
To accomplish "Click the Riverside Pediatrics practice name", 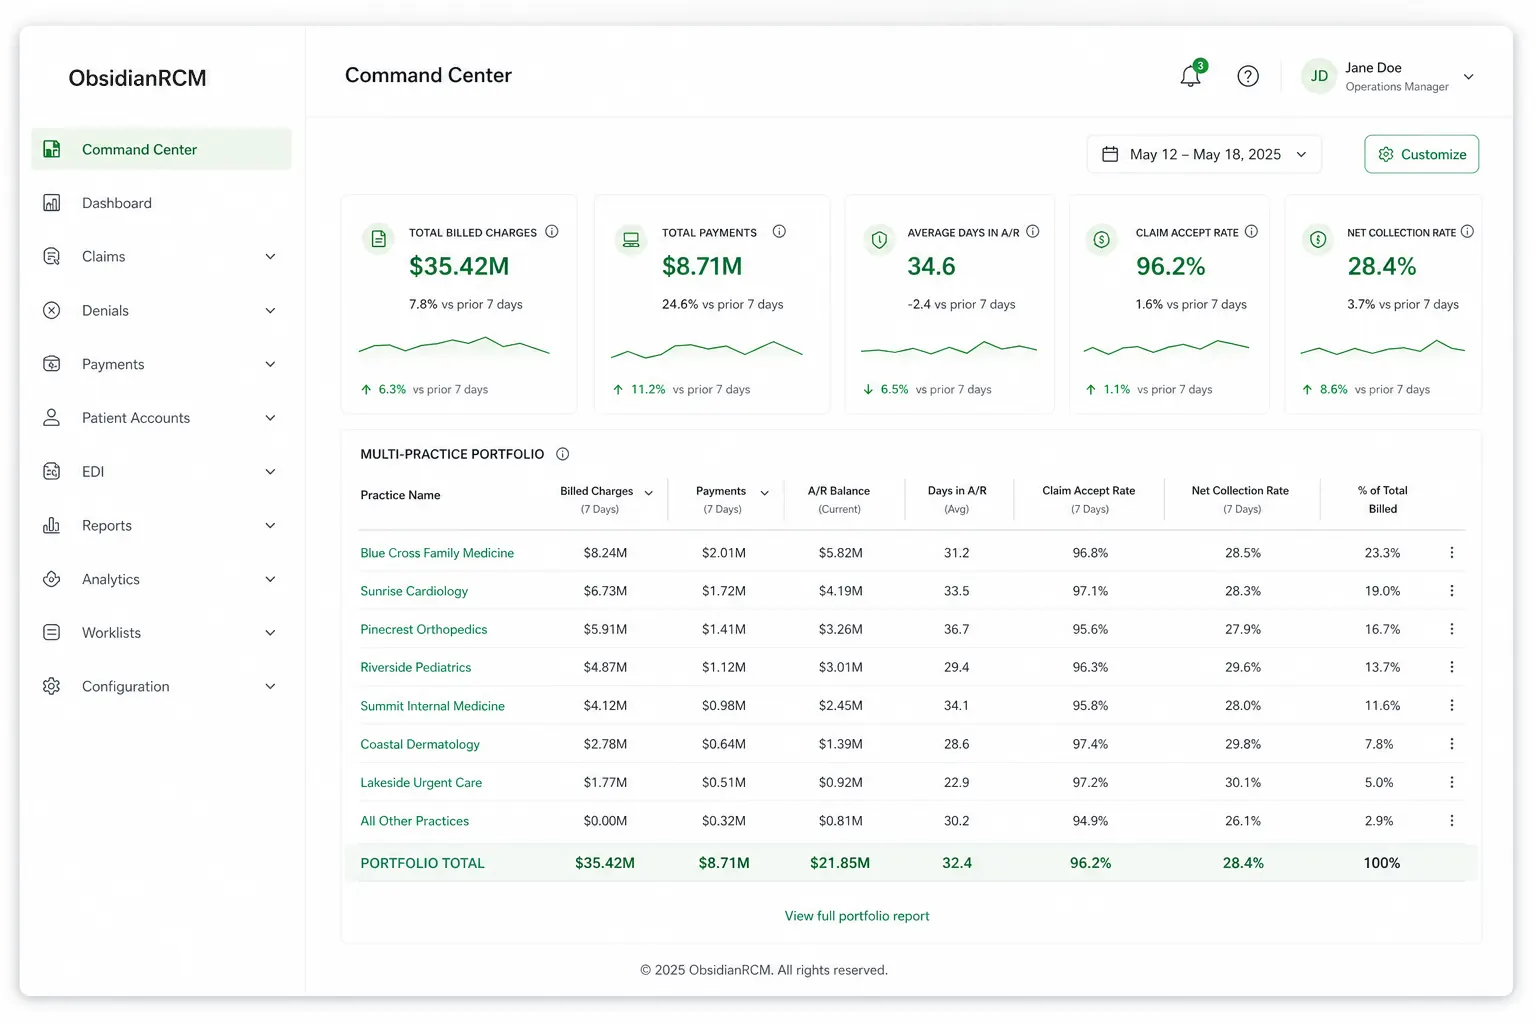I will pos(415,667).
